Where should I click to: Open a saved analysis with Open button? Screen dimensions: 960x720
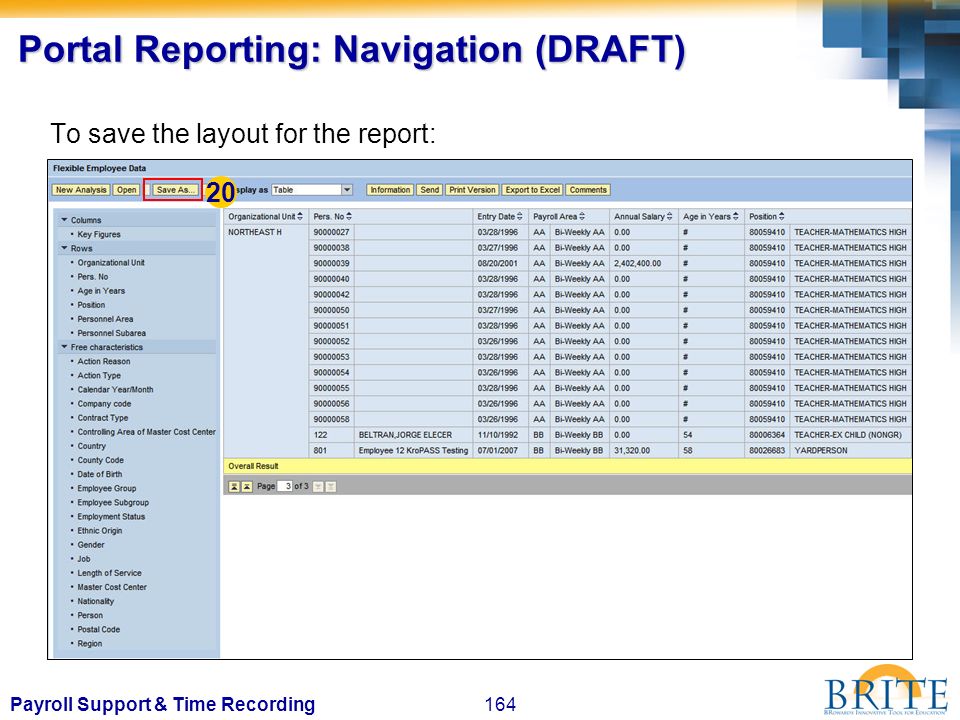pyautogui.click(x=127, y=190)
